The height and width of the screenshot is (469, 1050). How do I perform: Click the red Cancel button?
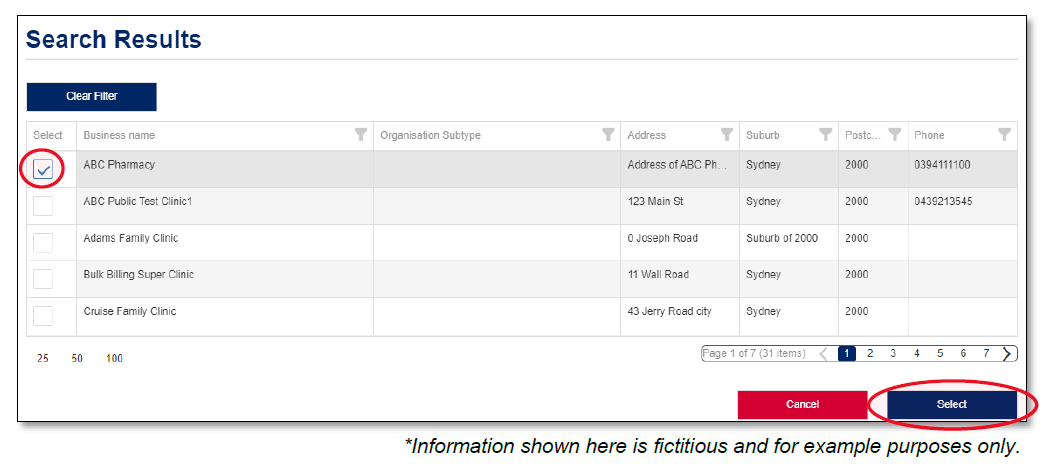(802, 404)
